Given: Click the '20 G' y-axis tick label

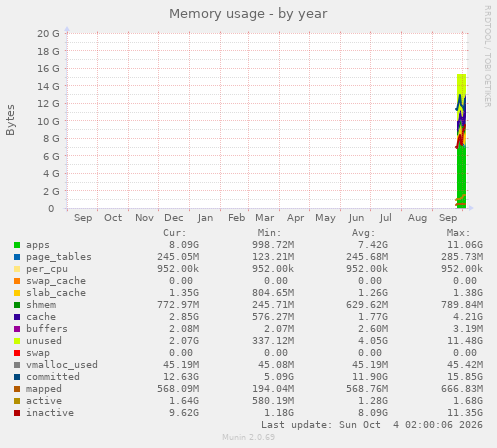Looking at the screenshot, I should [48, 34].
